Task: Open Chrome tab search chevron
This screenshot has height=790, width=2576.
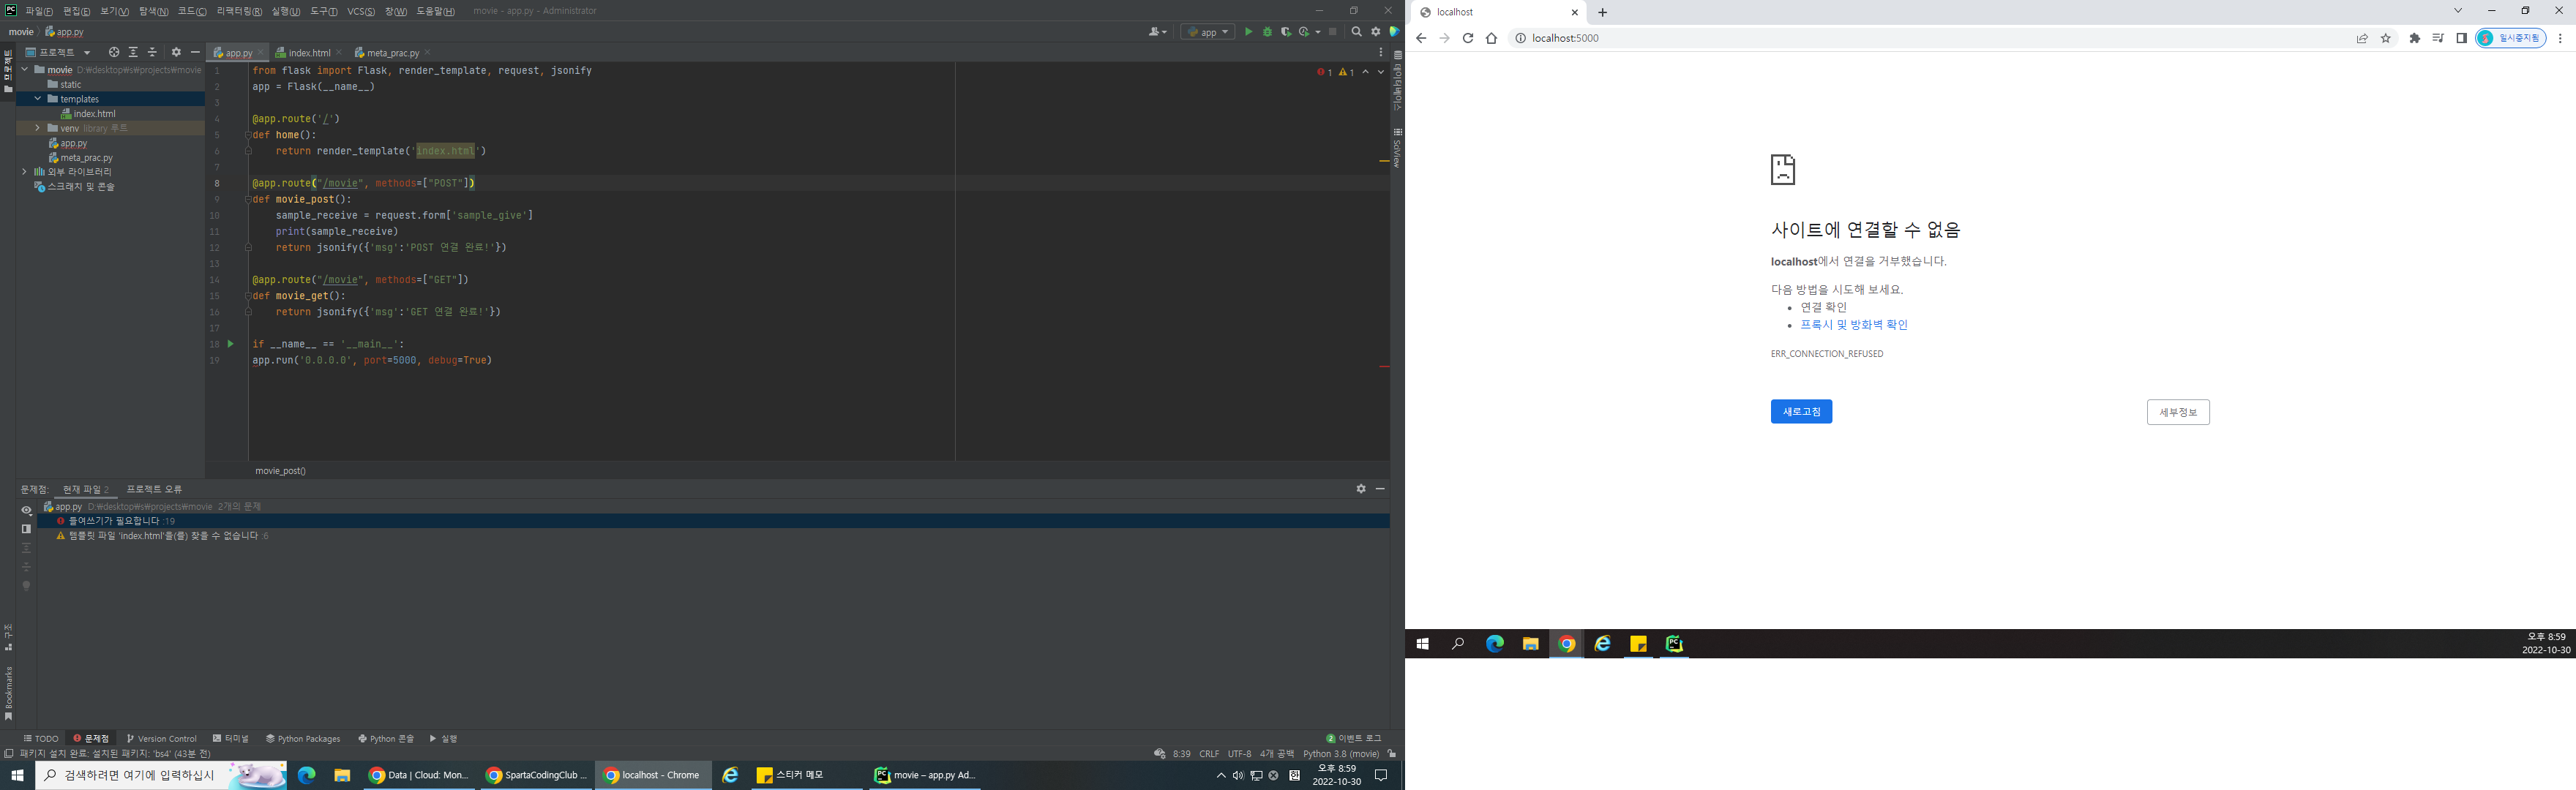Action: [2457, 11]
